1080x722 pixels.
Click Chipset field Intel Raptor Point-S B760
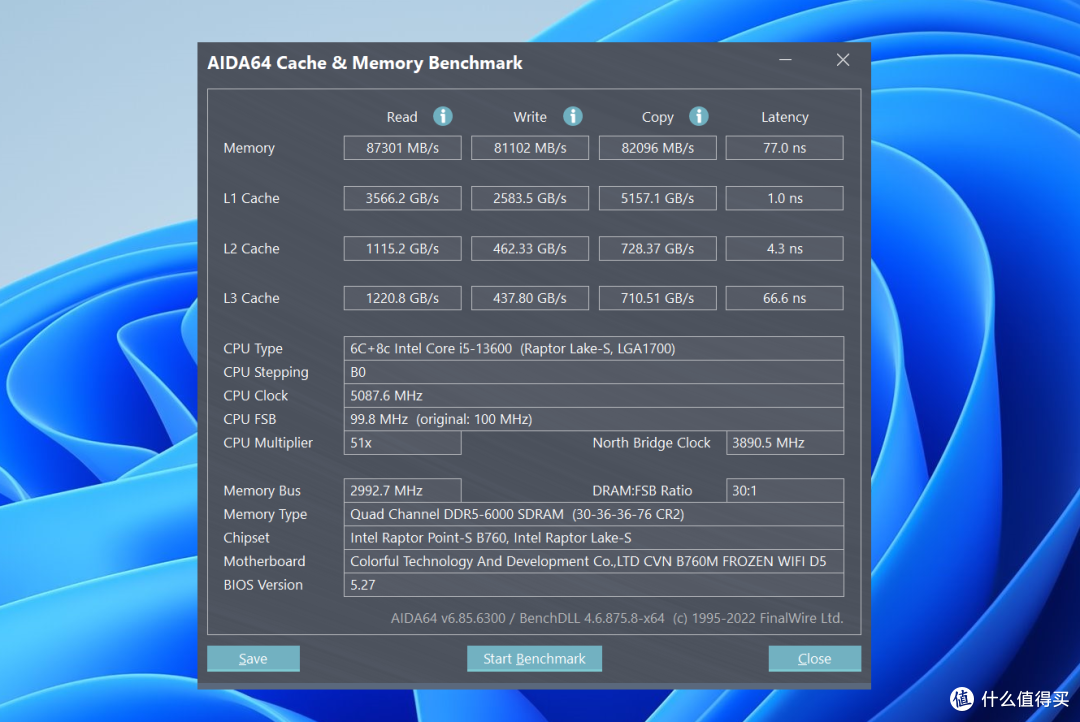click(x=594, y=537)
